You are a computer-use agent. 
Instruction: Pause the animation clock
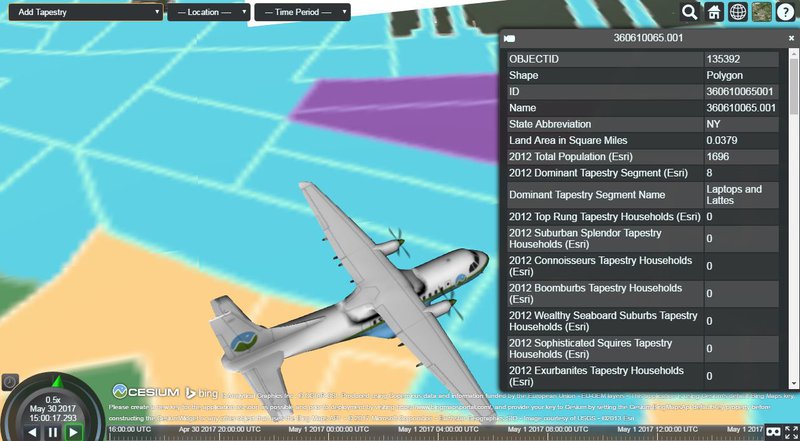(x=52, y=432)
